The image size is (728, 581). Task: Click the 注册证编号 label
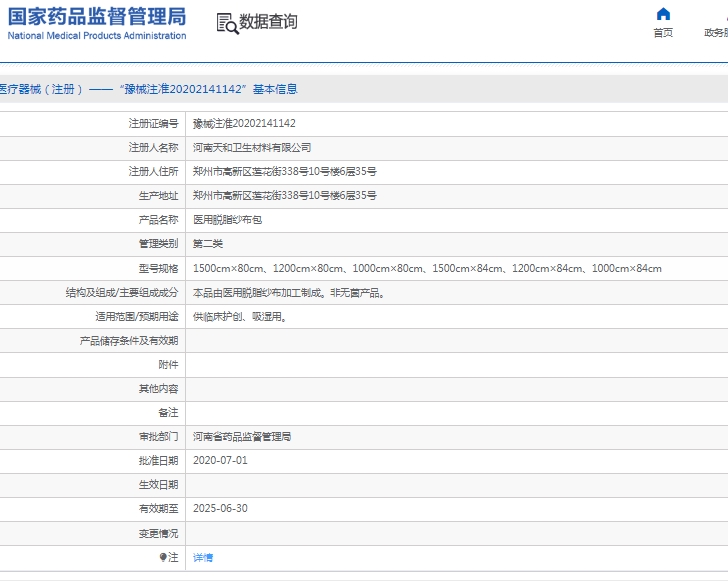[153, 123]
